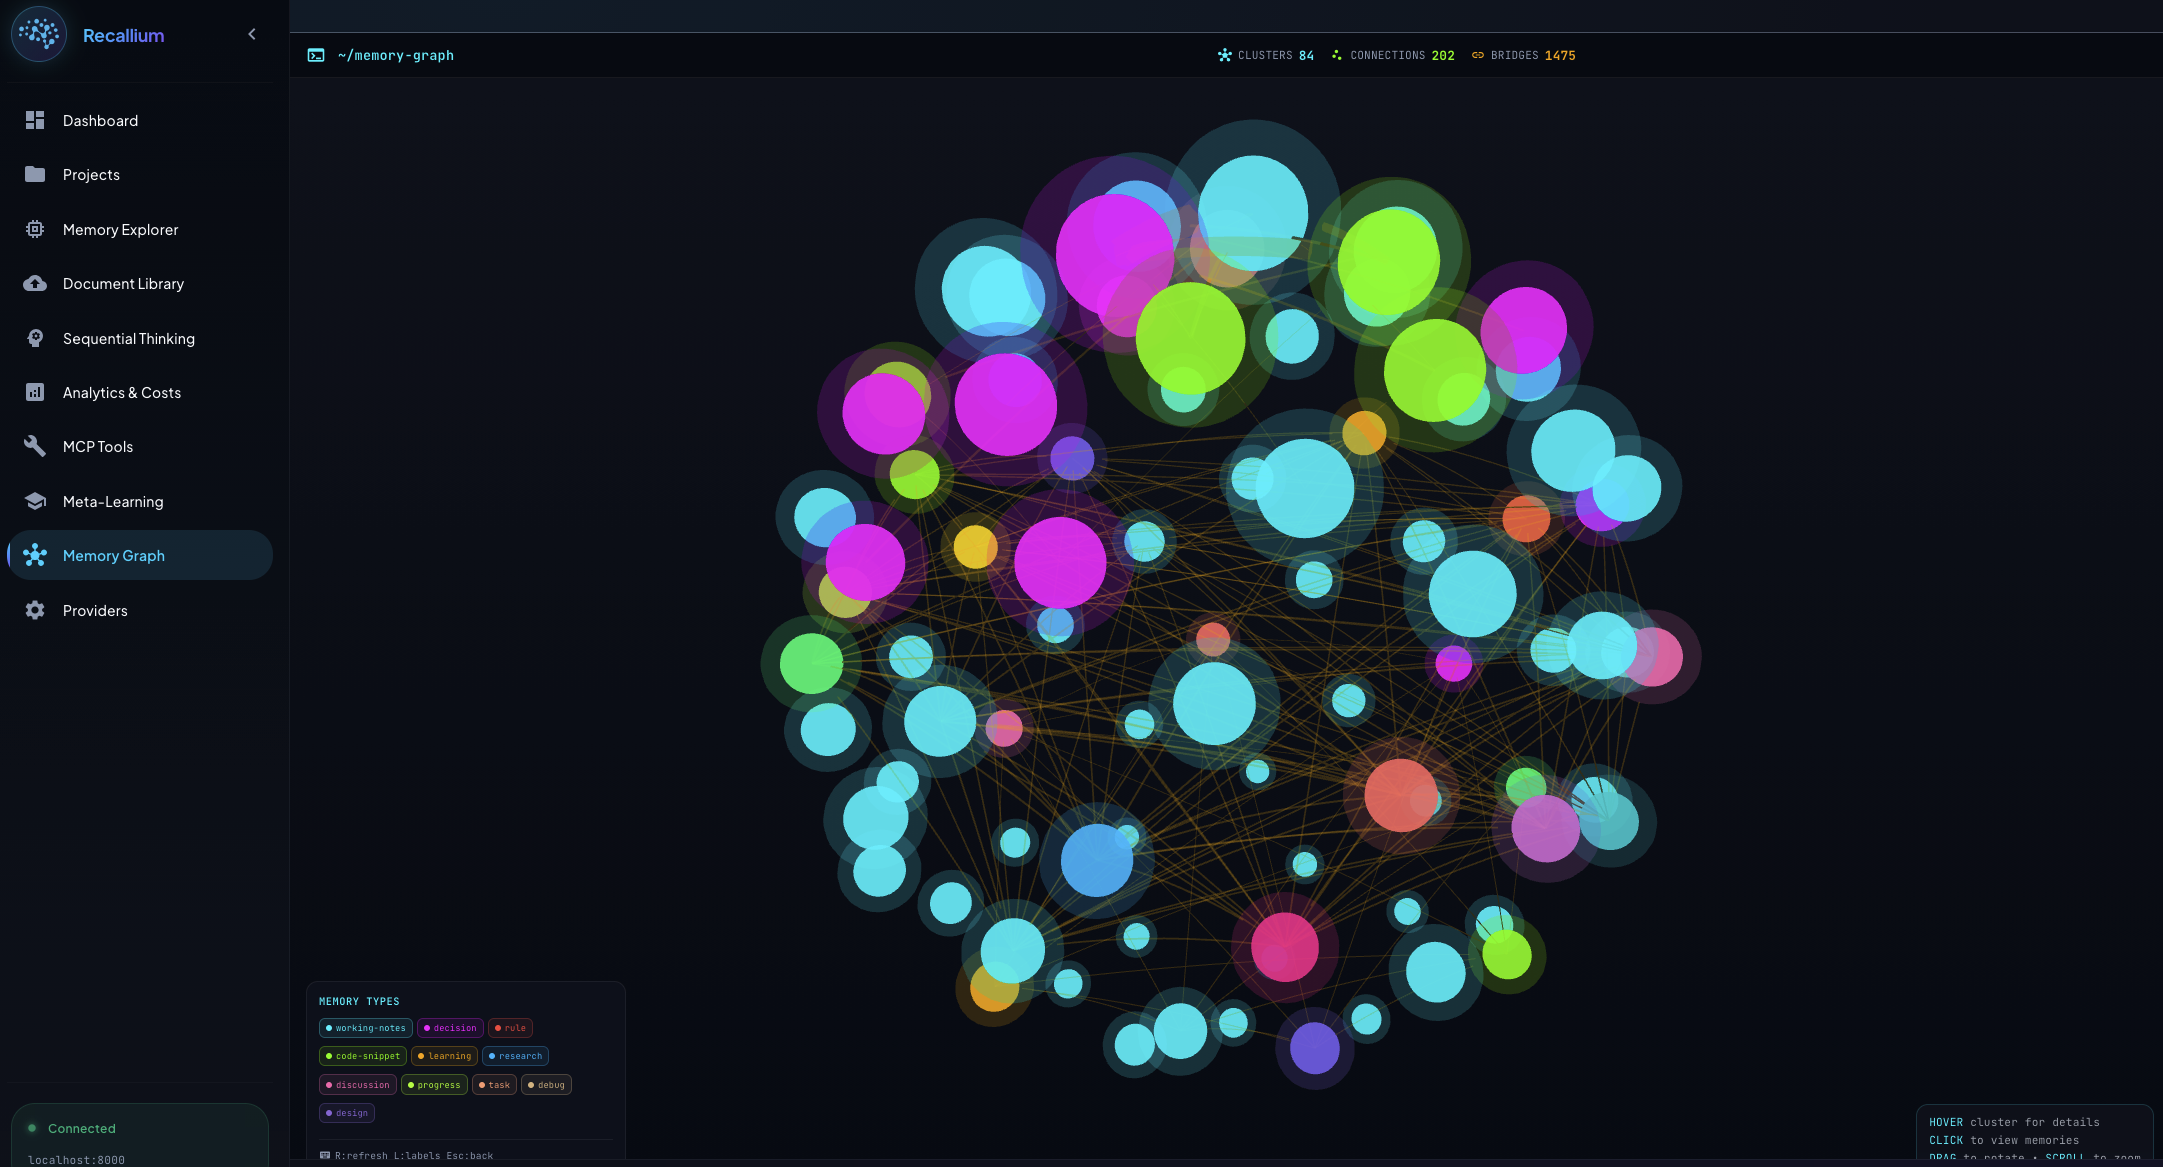Select the Sequential Thinking bulb icon

(34, 338)
